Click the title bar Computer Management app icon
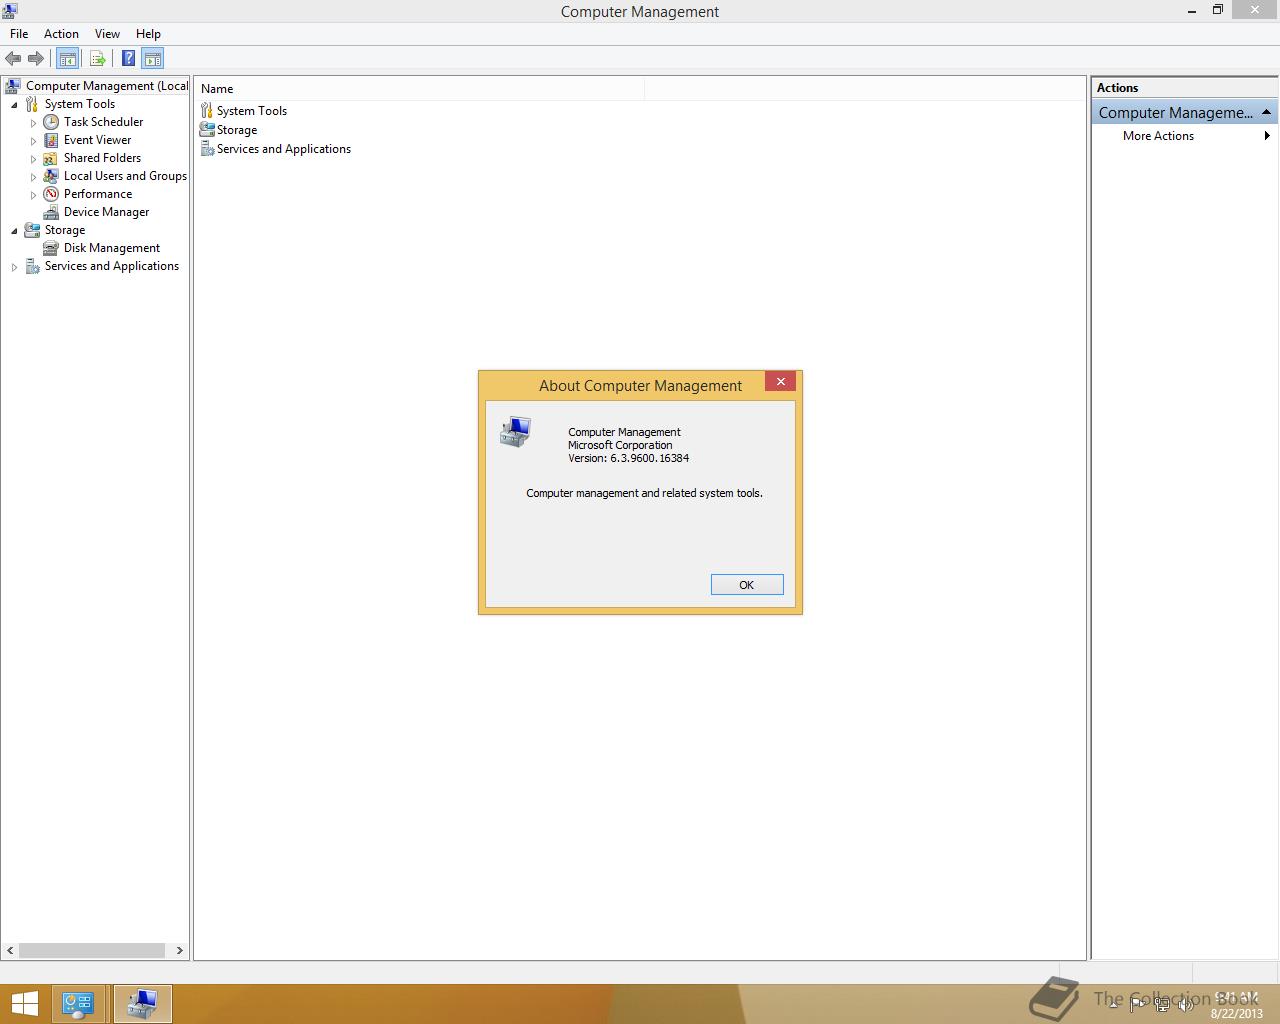This screenshot has height=1024, width=1280. click(10, 11)
